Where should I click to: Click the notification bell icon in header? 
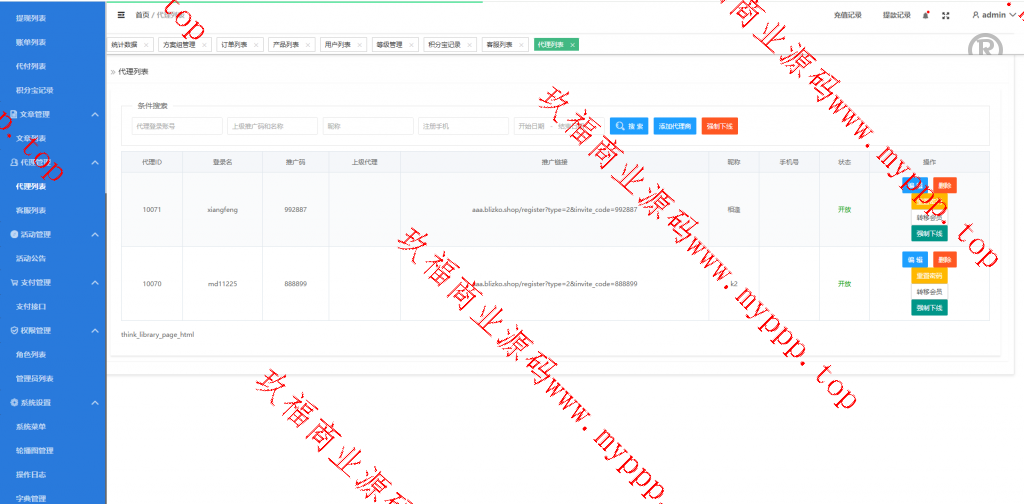[x=926, y=15]
